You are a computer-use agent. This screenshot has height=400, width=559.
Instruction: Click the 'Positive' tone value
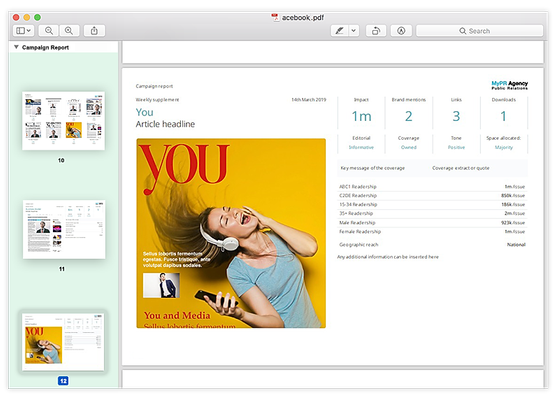(456, 147)
